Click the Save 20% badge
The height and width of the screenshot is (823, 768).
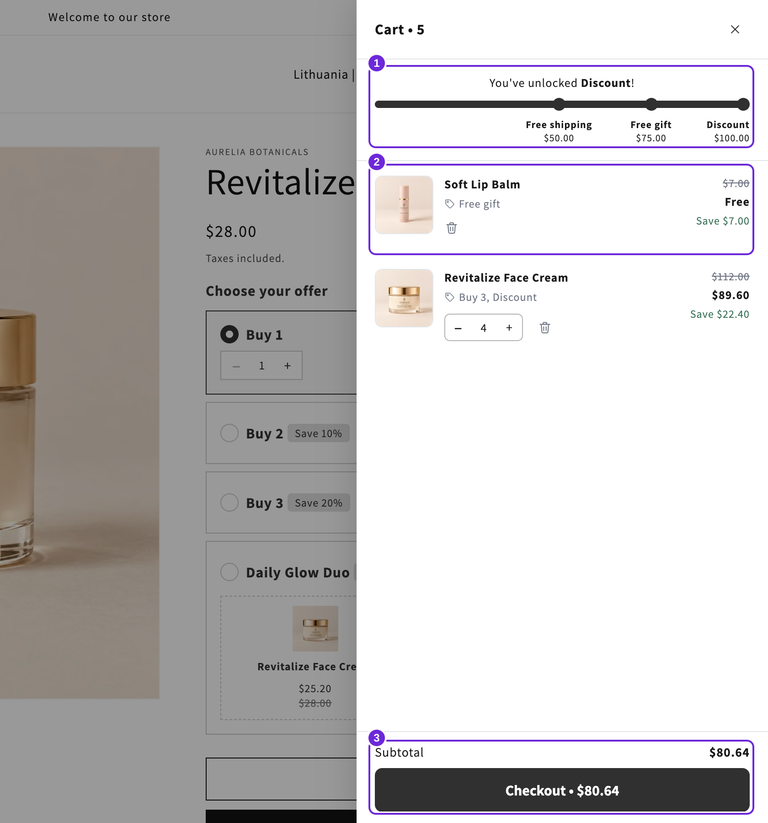[318, 503]
